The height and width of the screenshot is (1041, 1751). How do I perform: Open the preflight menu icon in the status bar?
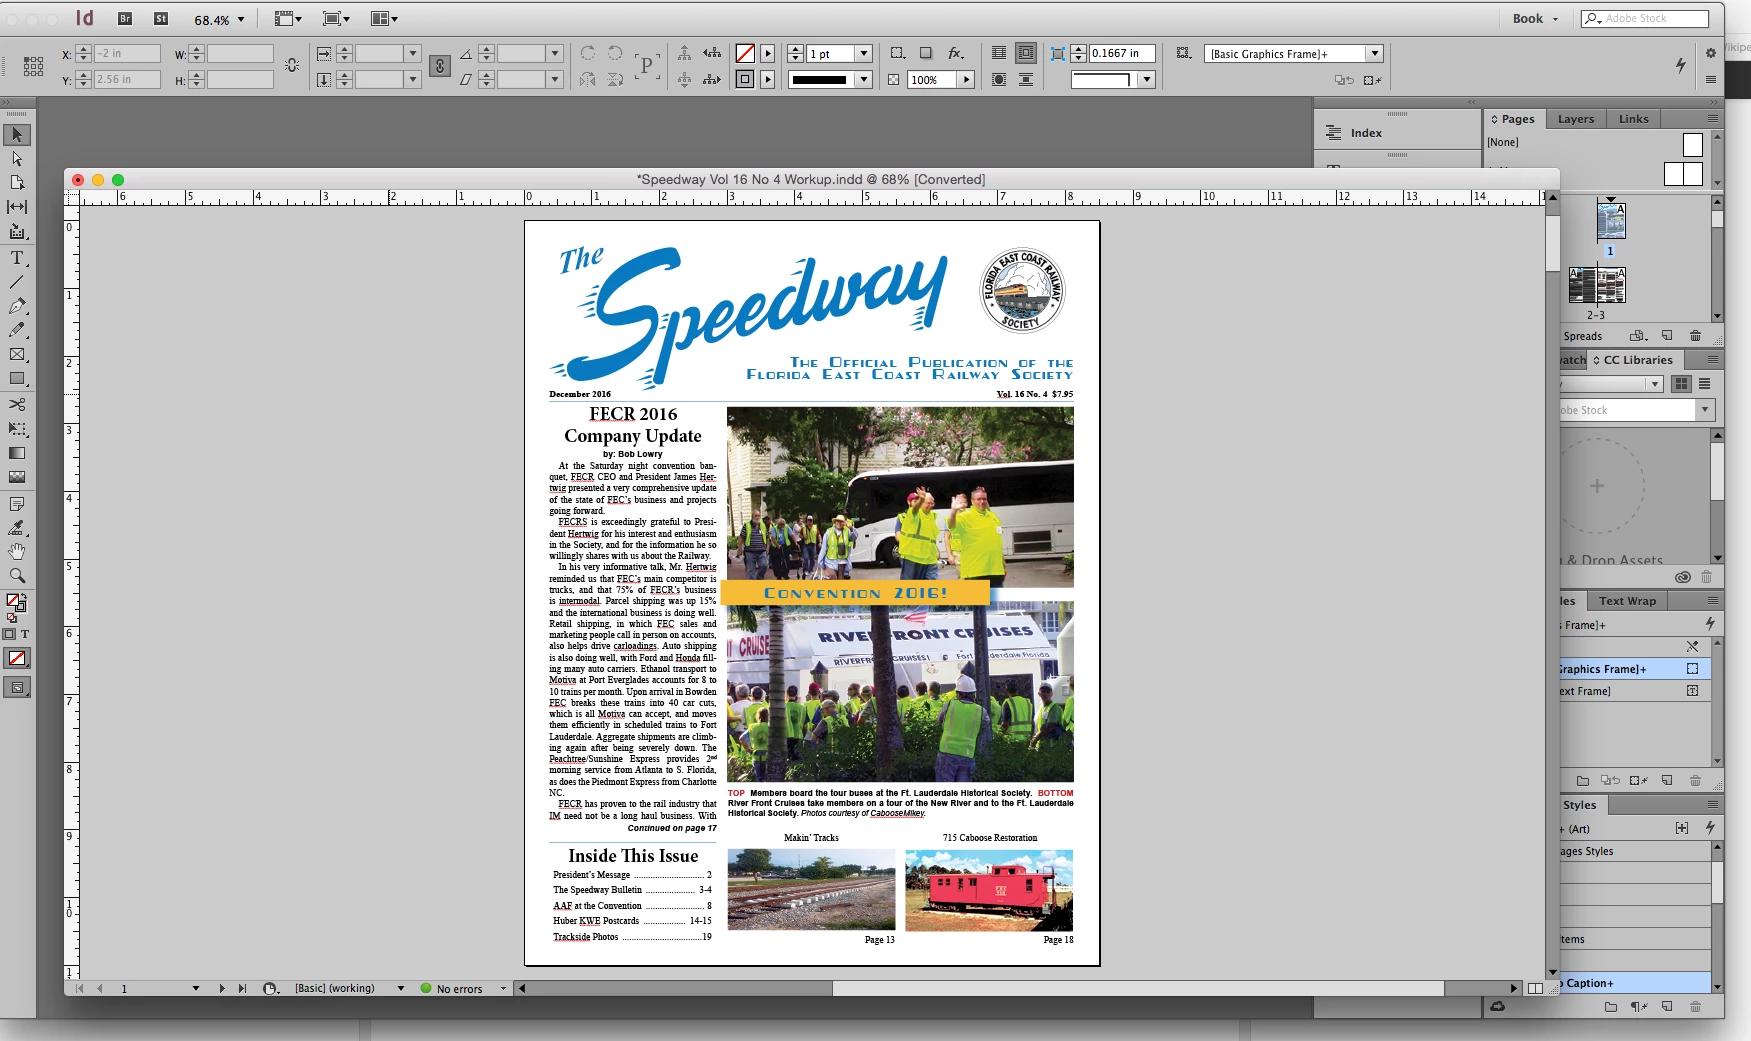point(503,989)
